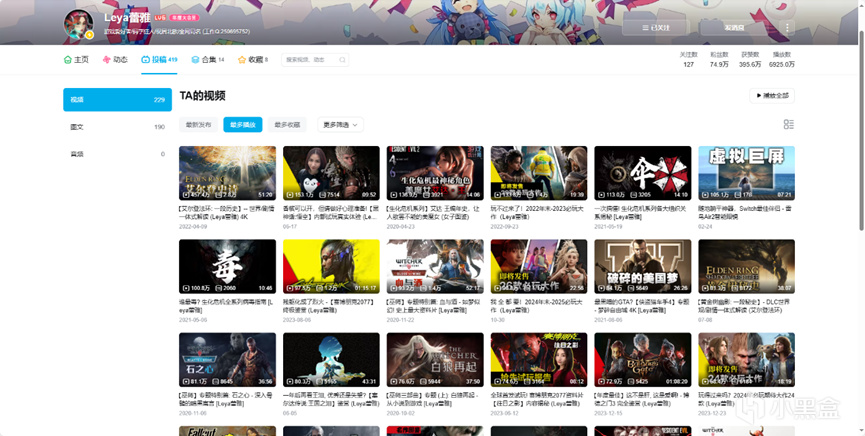
Task: Open the 19:39 video thumbnail
Action: 538,173
